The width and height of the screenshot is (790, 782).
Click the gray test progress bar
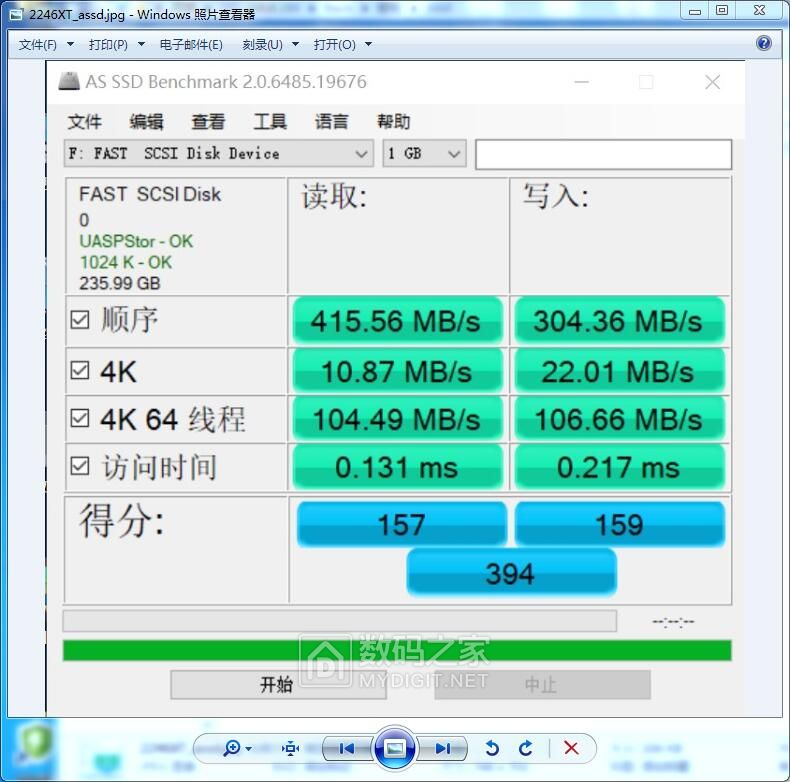point(340,621)
